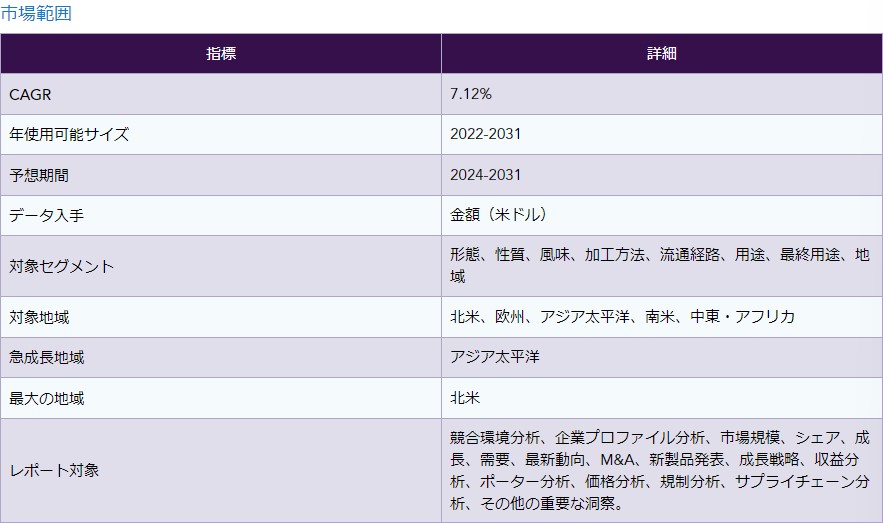
Task: Select the regions list starting 北米、欧州
Action: (x=622, y=316)
